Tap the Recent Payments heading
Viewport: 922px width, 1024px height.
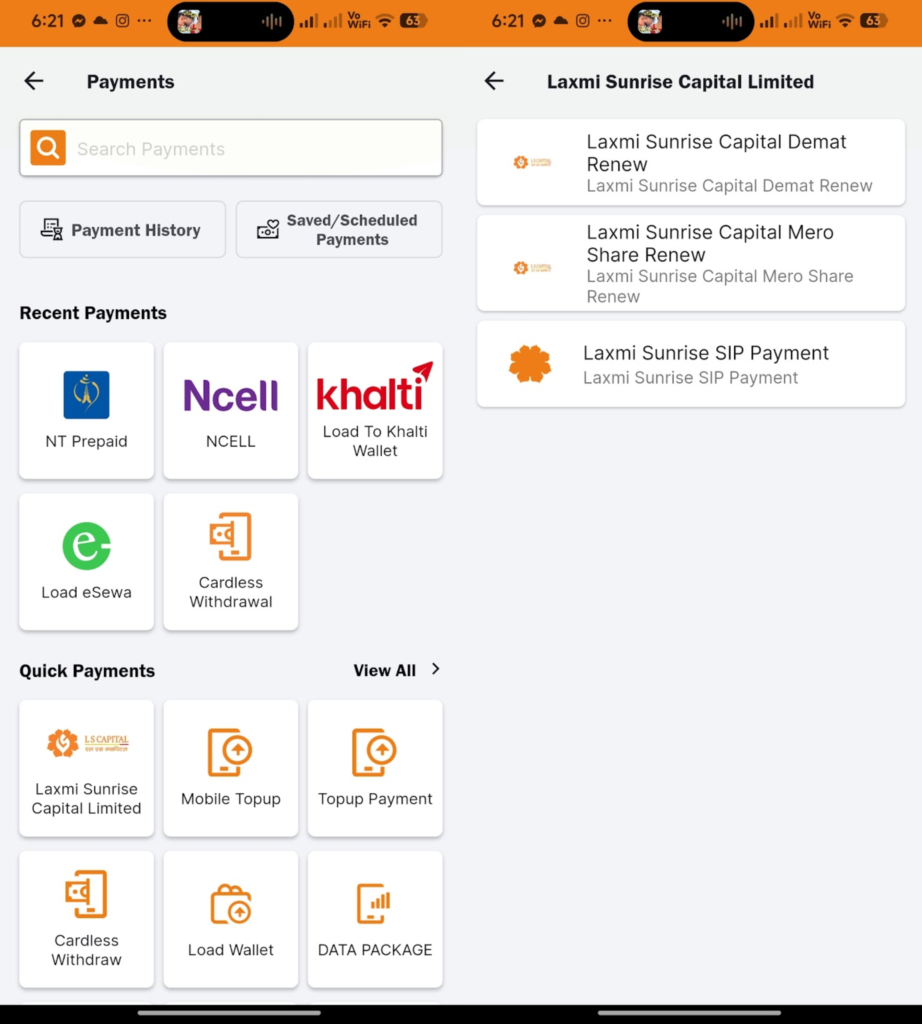(x=93, y=313)
